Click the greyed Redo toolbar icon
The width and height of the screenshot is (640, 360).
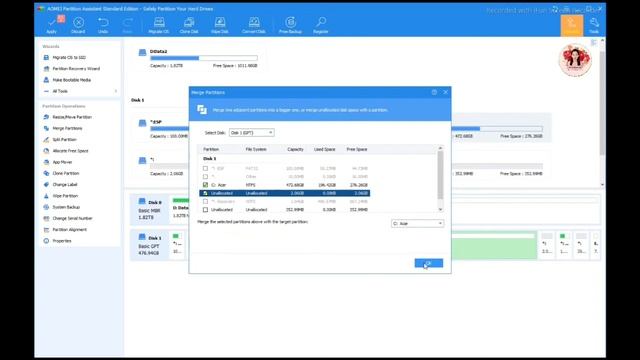click(x=127, y=25)
